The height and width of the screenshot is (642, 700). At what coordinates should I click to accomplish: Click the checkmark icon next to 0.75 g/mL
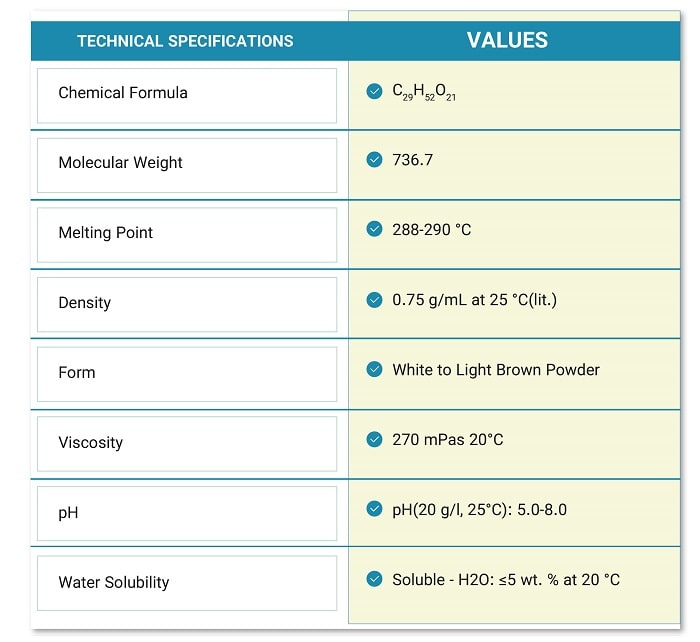[375, 300]
